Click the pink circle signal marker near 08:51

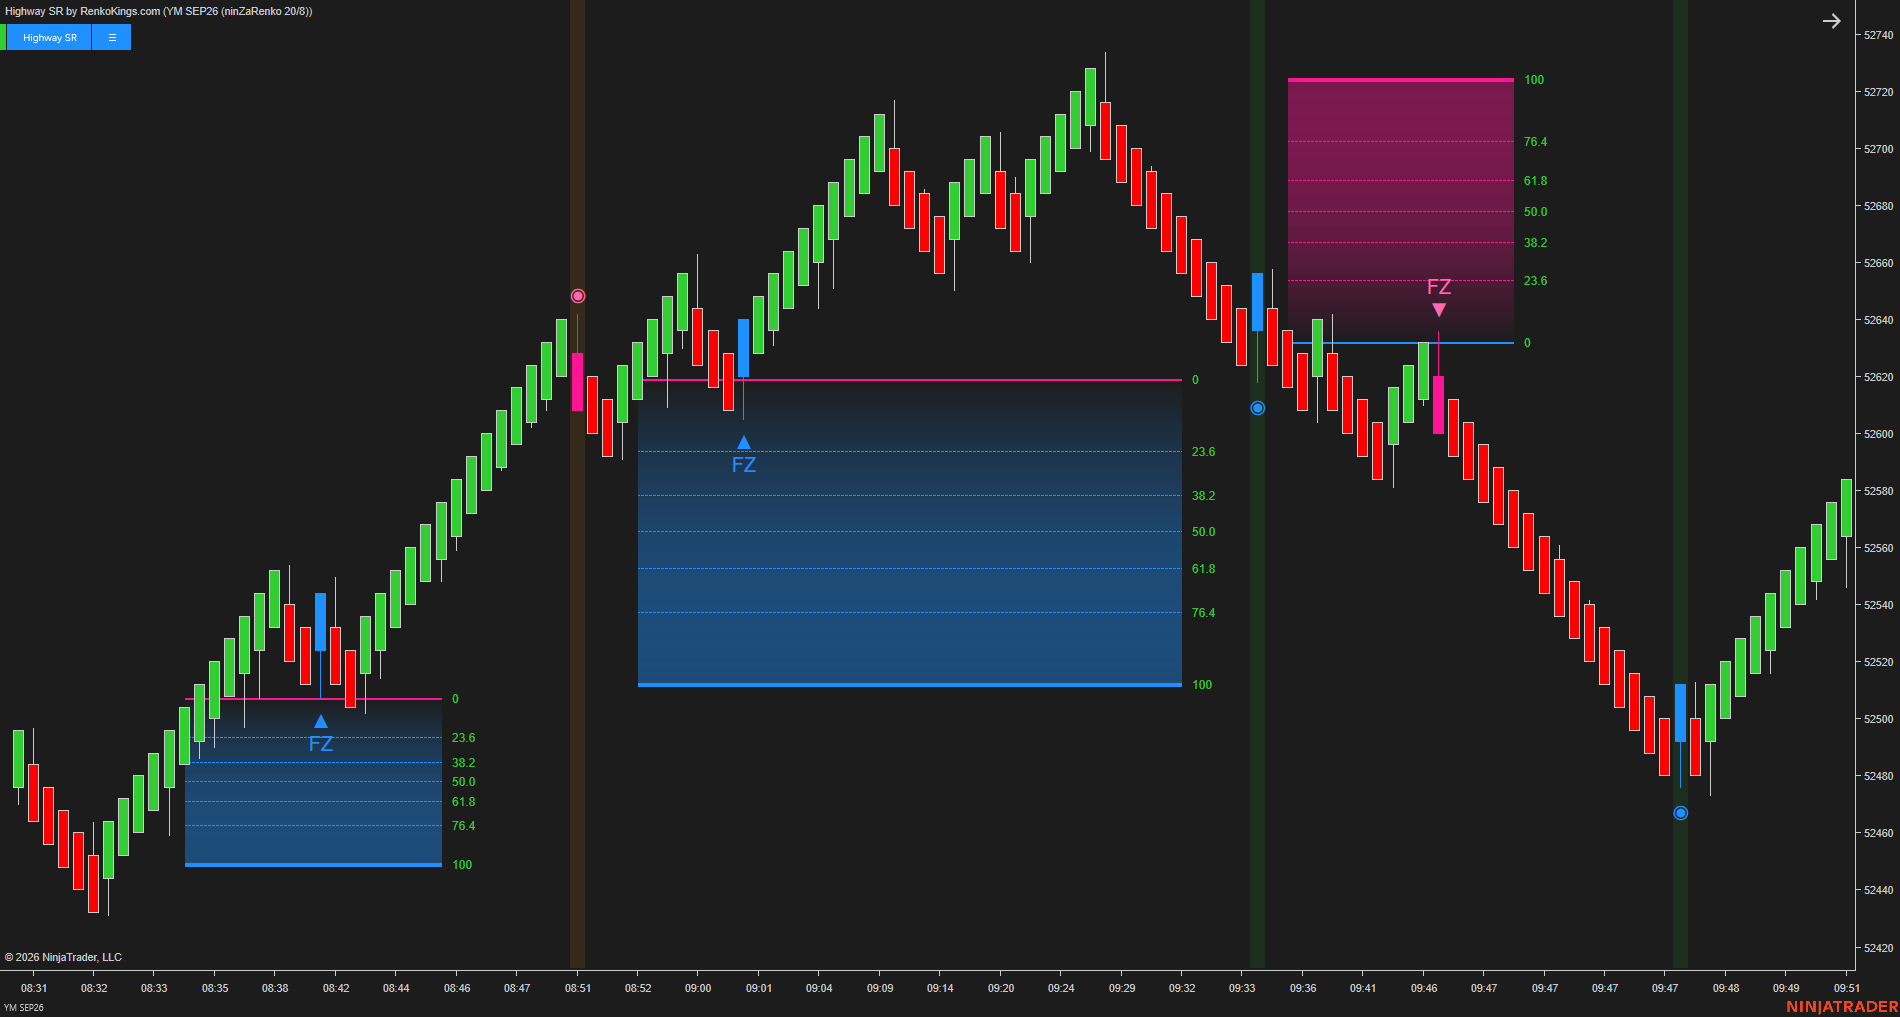point(577,296)
